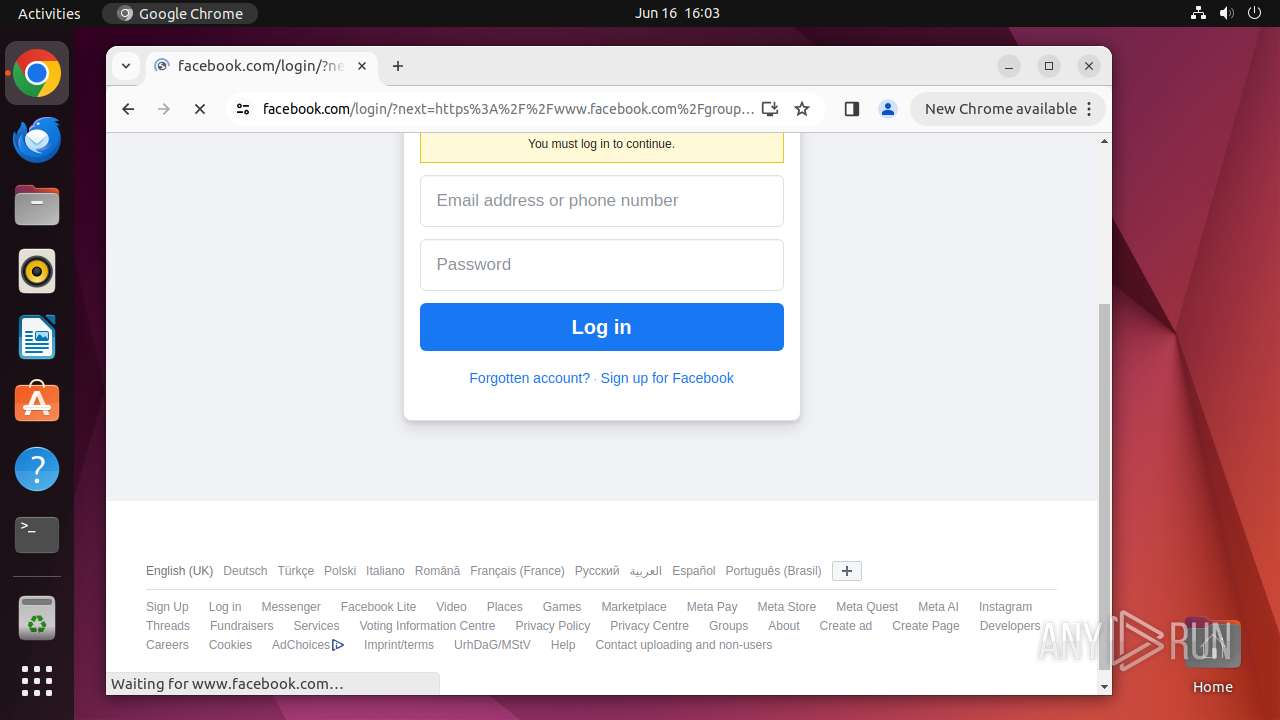The height and width of the screenshot is (720, 1280).
Task: Open Messenger footer link
Action: [x=291, y=607]
